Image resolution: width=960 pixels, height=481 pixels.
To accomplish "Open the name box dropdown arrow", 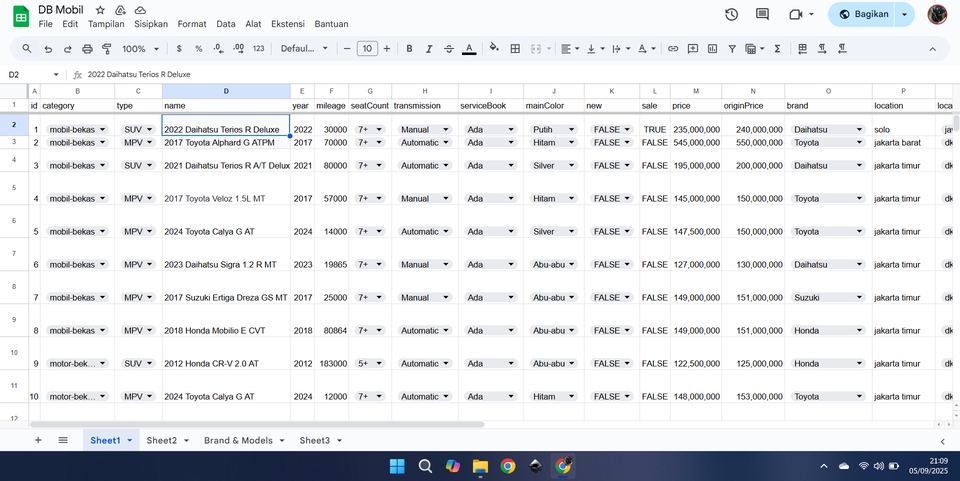I will [56, 75].
